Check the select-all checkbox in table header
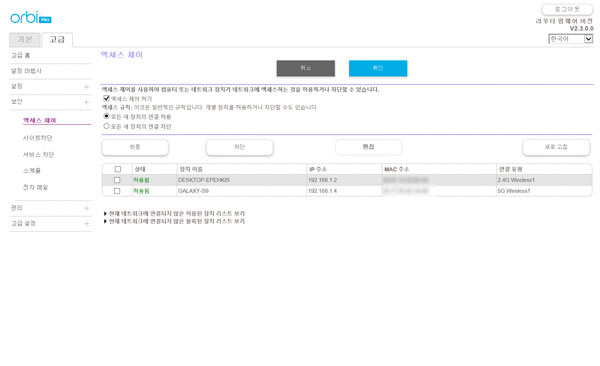Viewport: 600px width, 366px height. click(117, 169)
